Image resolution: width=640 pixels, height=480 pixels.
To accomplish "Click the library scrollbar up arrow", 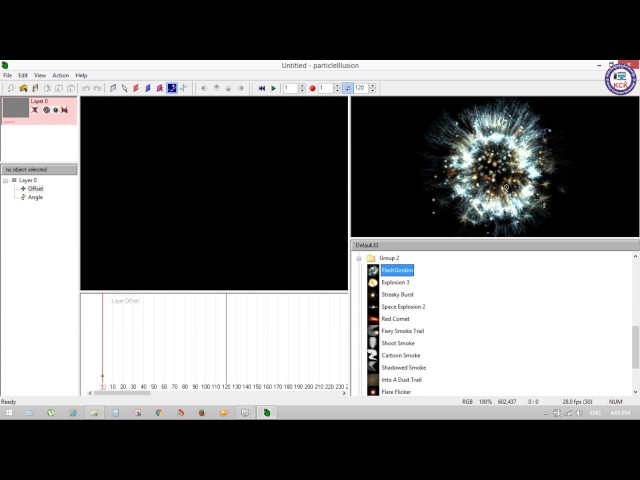I will click(x=635, y=256).
